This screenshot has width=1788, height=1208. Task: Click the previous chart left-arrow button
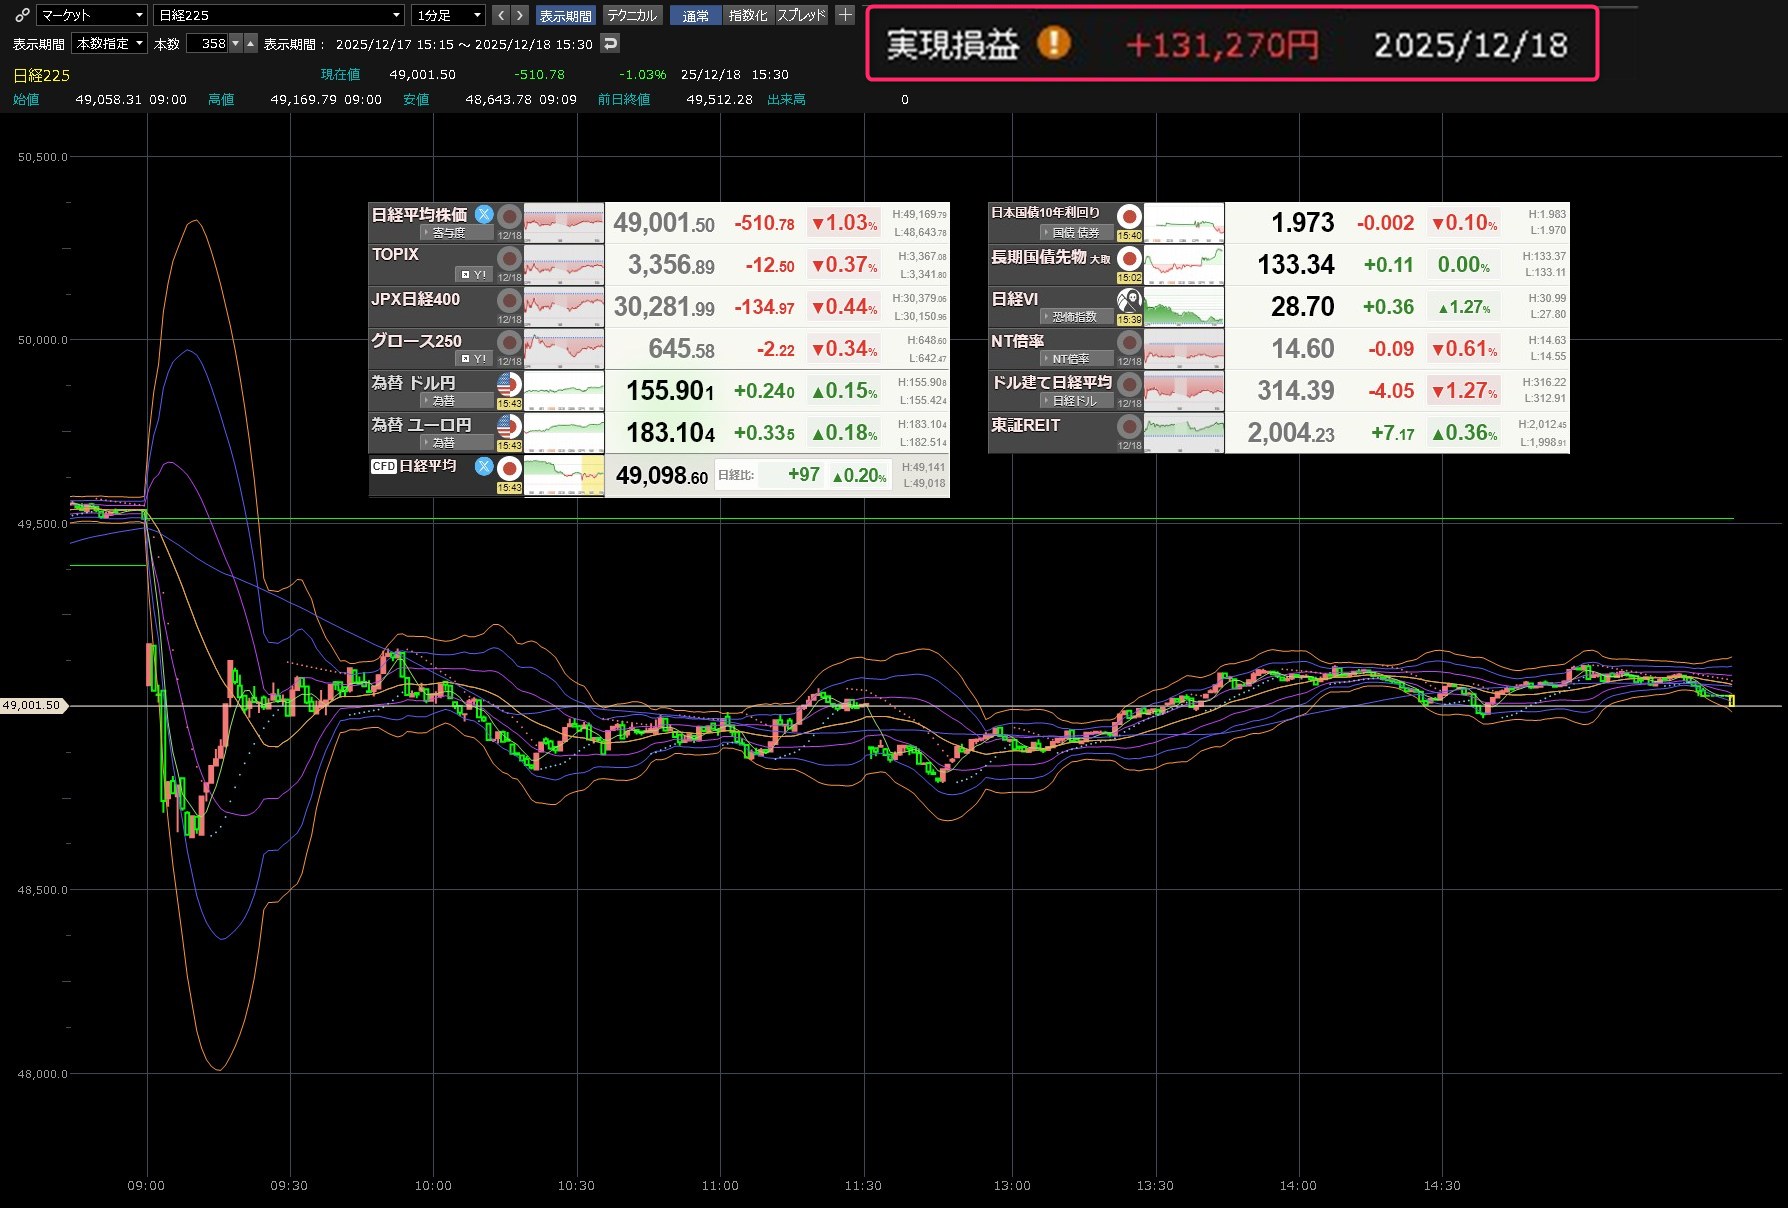point(501,15)
